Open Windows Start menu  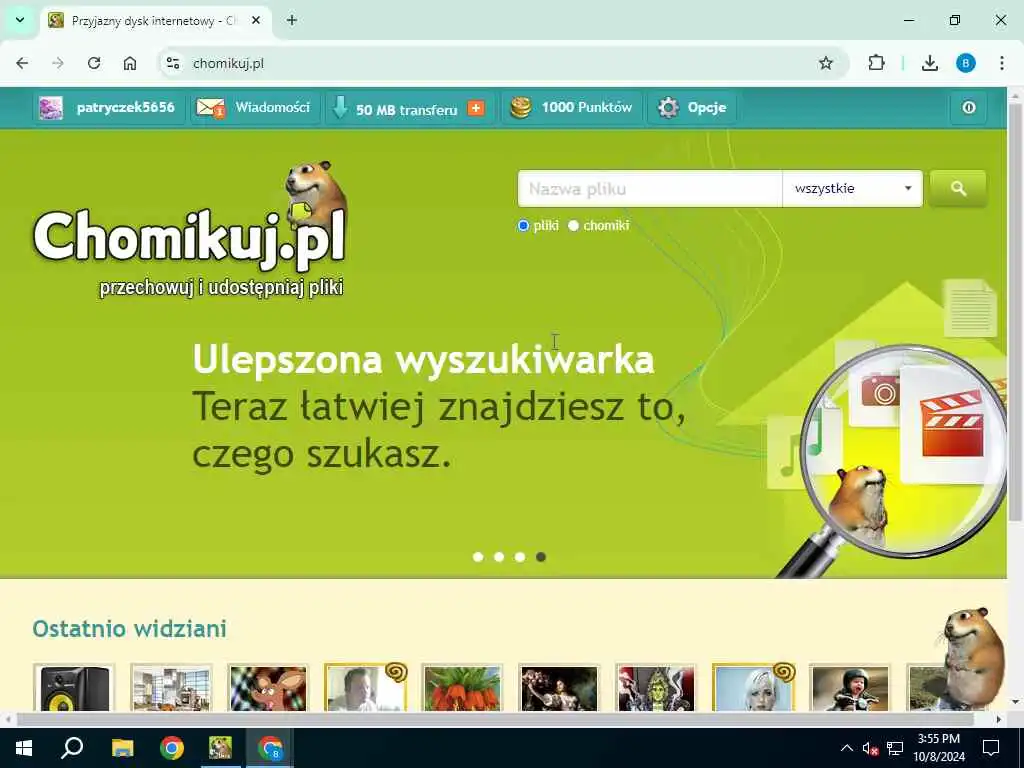[24, 748]
